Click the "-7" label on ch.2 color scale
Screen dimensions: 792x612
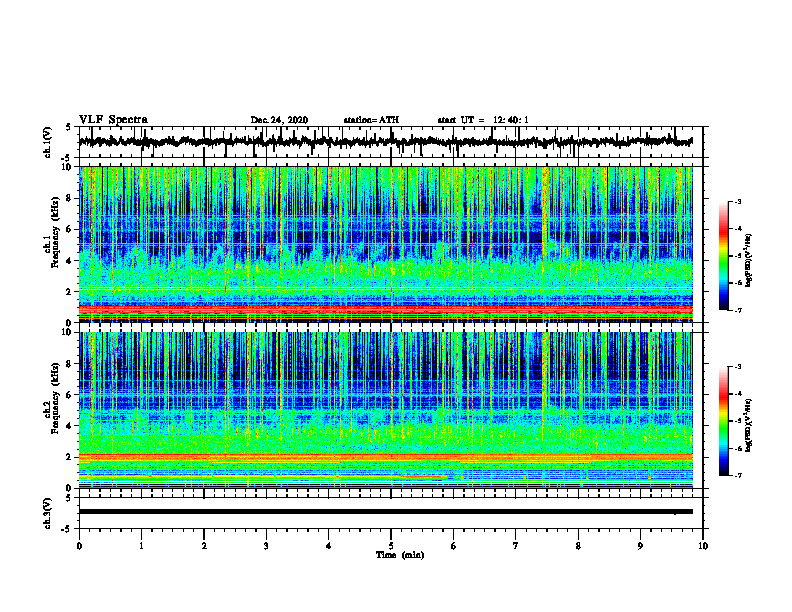pos(738,476)
